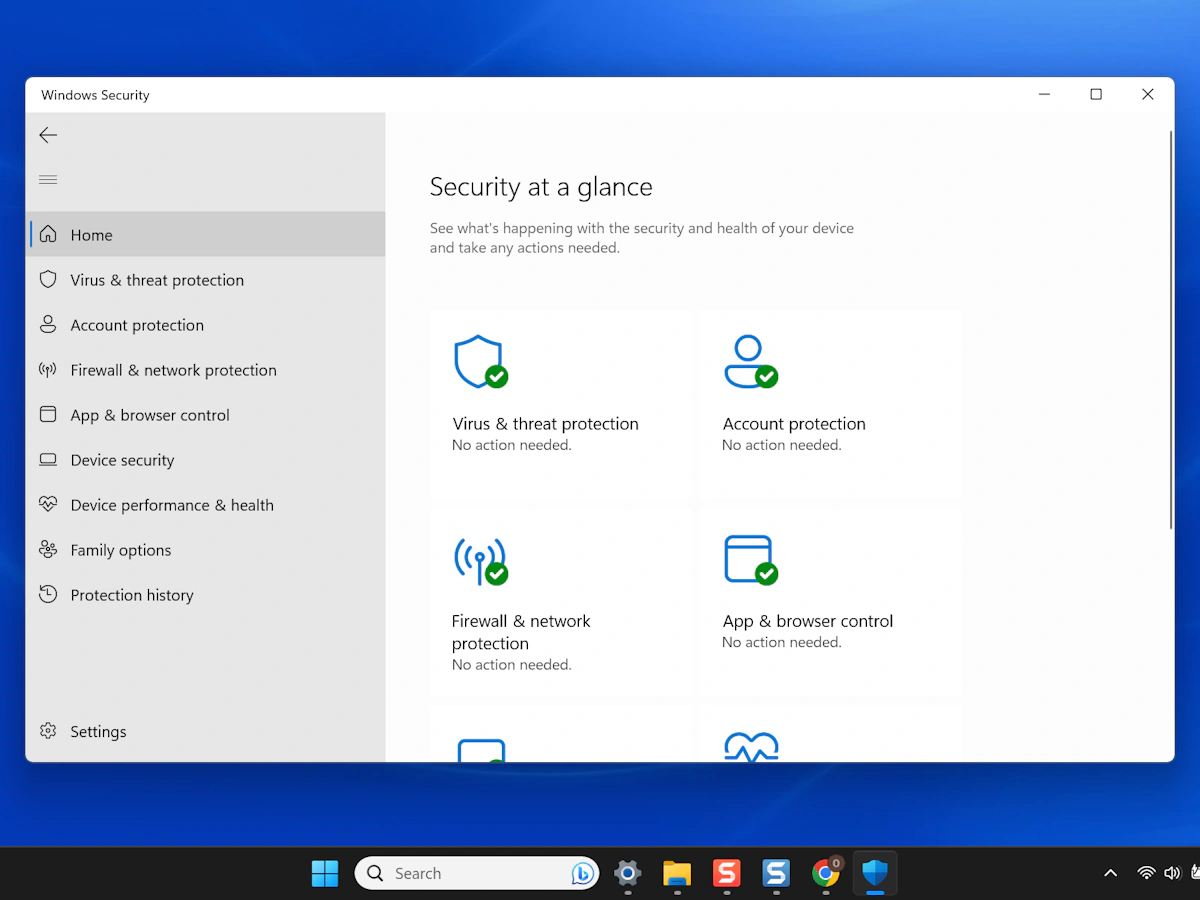Image resolution: width=1200 pixels, height=900 pixels.
Task: Open Account protection from the sidebar
Action: tap(136, 325)
